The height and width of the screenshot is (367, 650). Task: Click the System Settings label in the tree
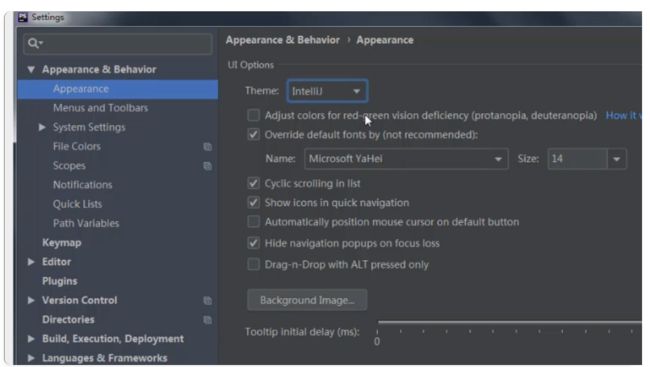click(x=89, y=127)
